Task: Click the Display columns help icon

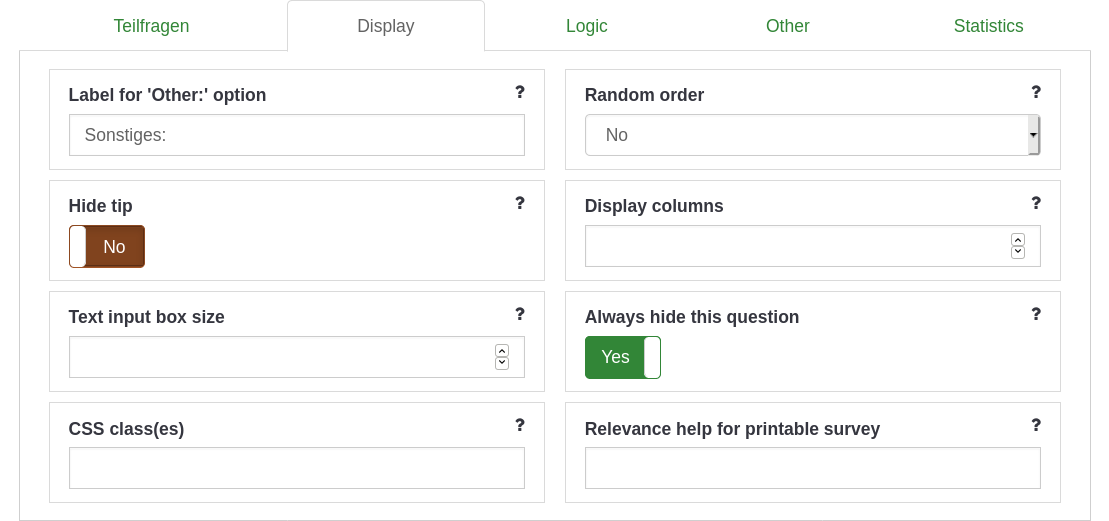Action: tap(1036, 203)
